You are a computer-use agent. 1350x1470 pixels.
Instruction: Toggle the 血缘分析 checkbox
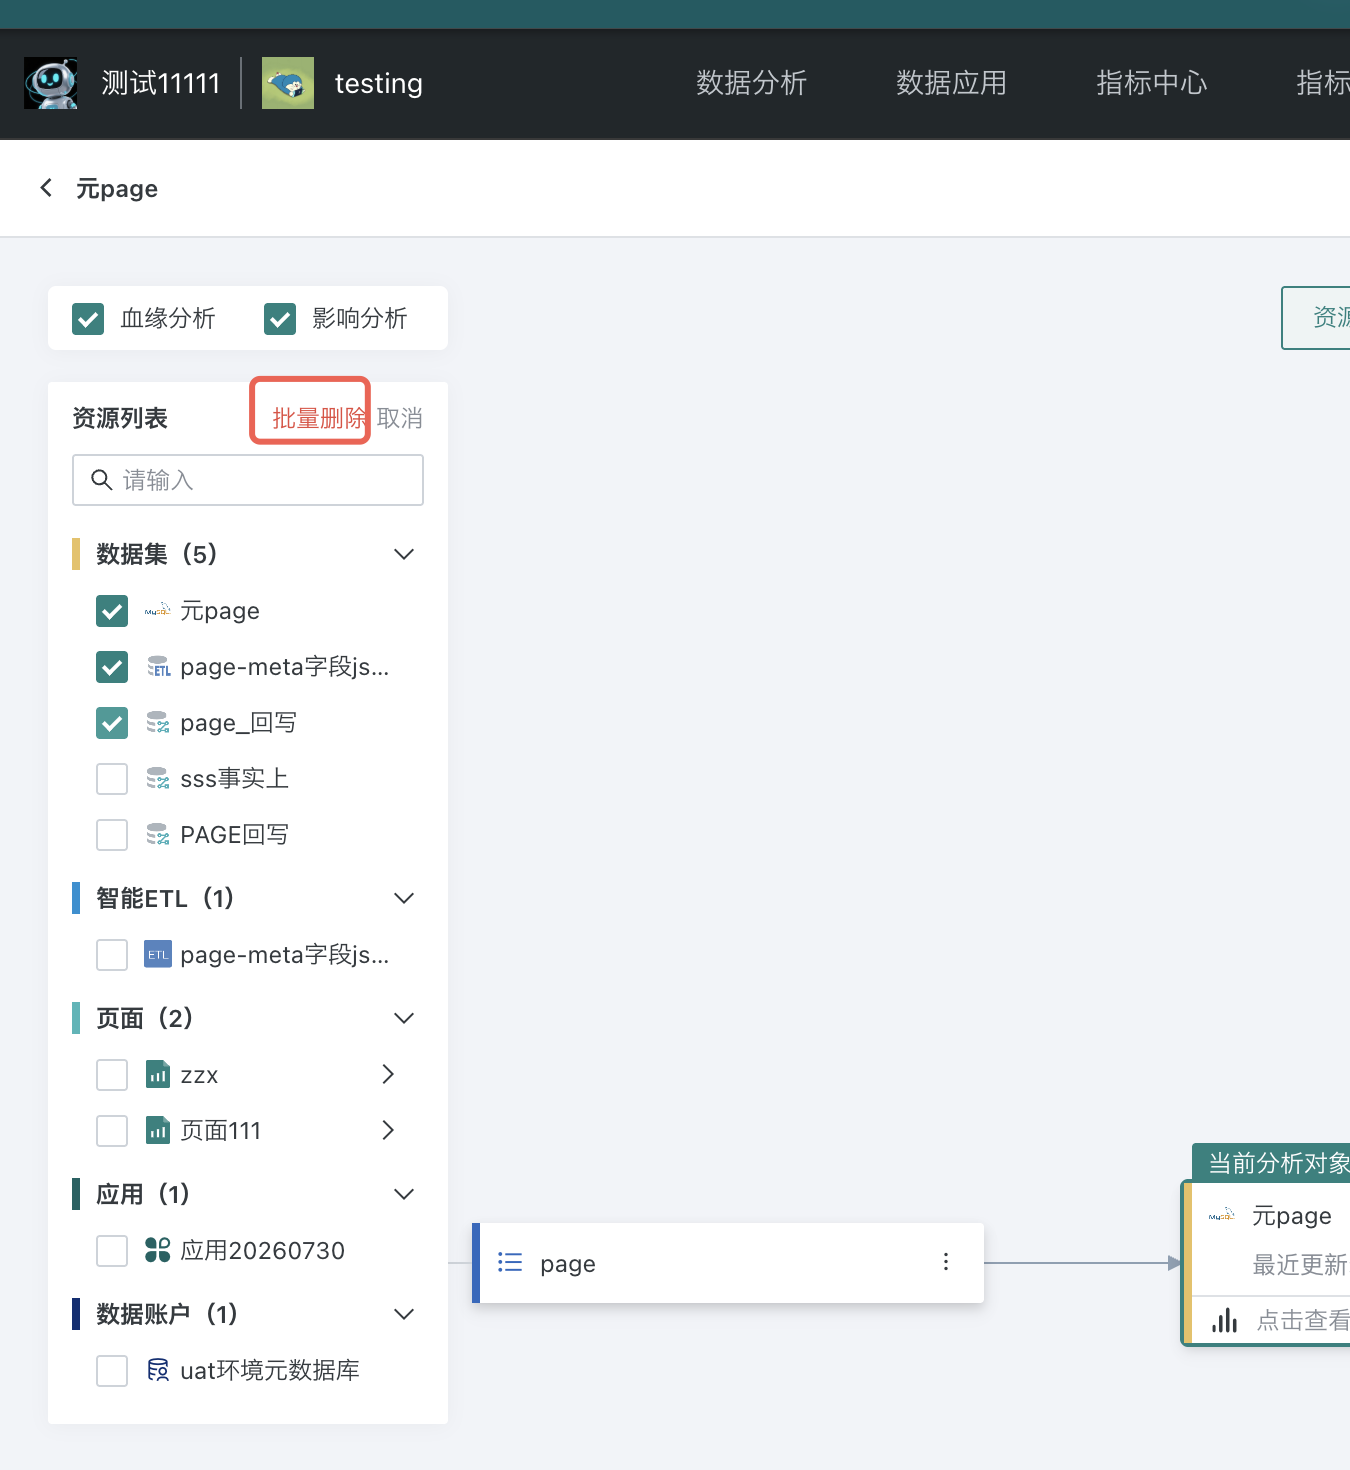(x=88, y=319)
